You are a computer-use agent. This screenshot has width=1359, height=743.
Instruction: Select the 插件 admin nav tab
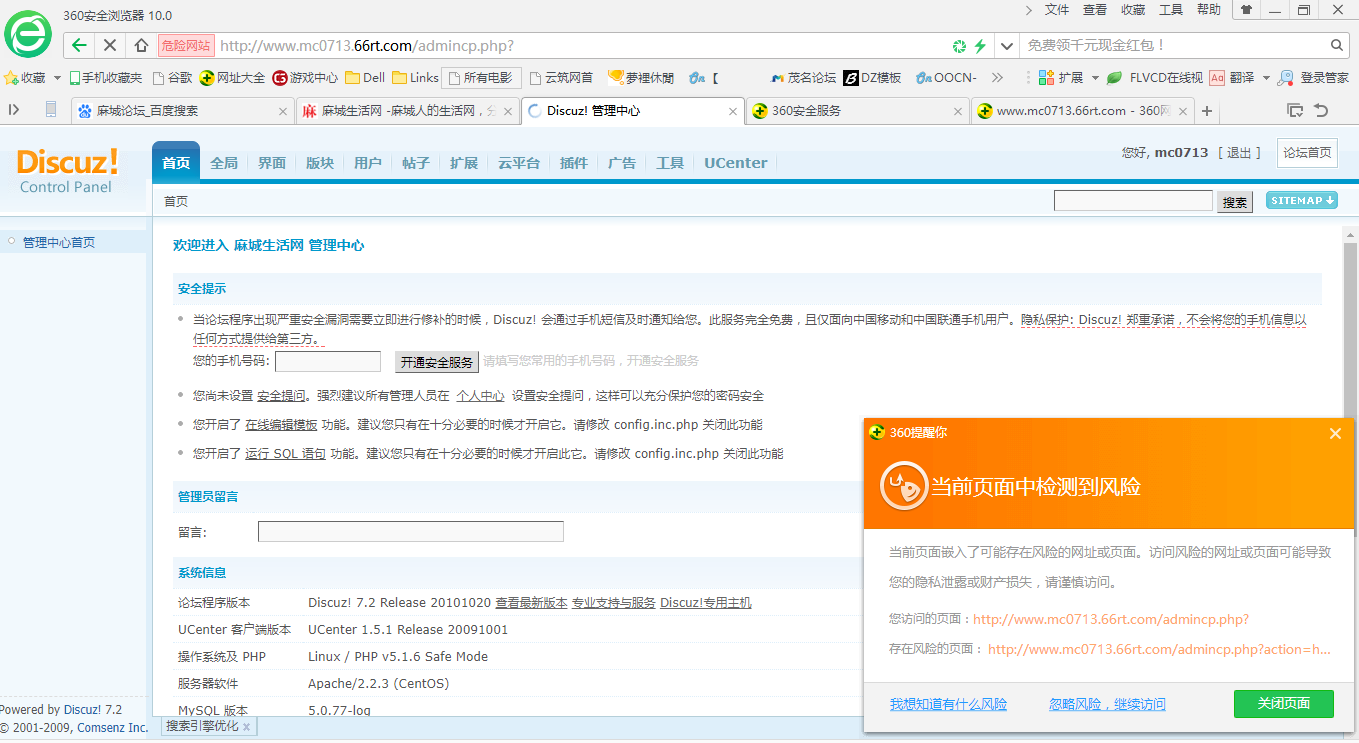click(x=574, y=163)
